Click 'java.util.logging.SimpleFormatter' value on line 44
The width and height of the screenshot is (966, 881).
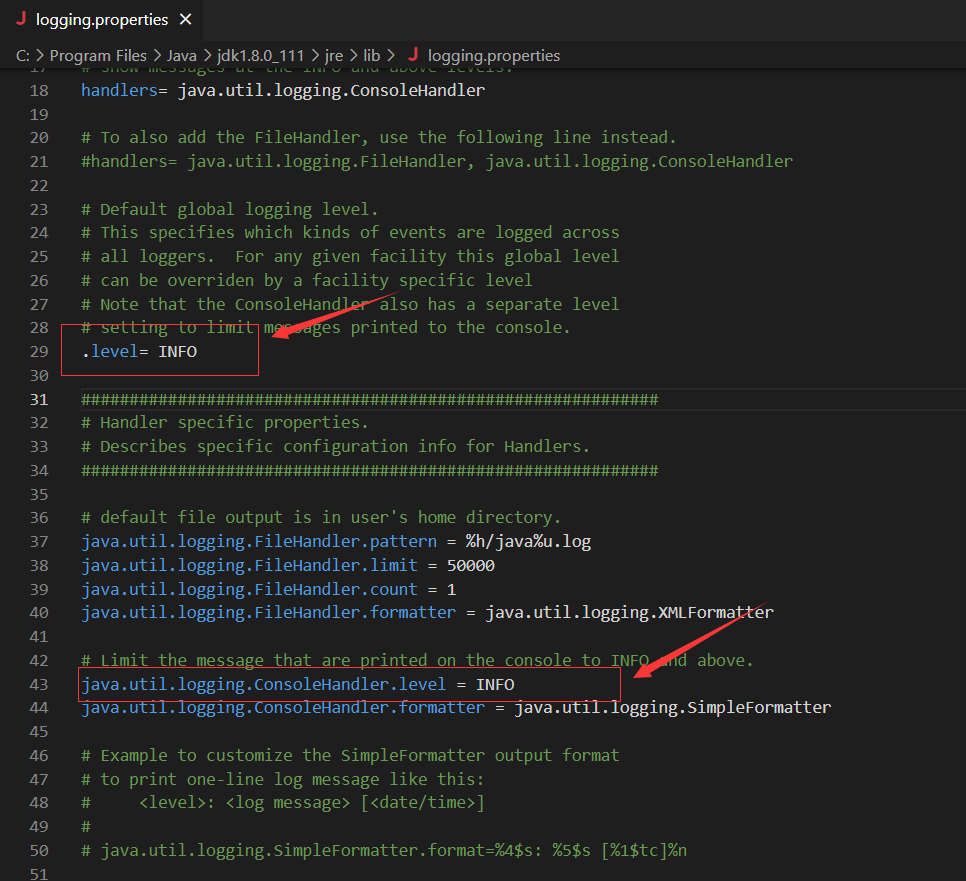coord(673,707)
